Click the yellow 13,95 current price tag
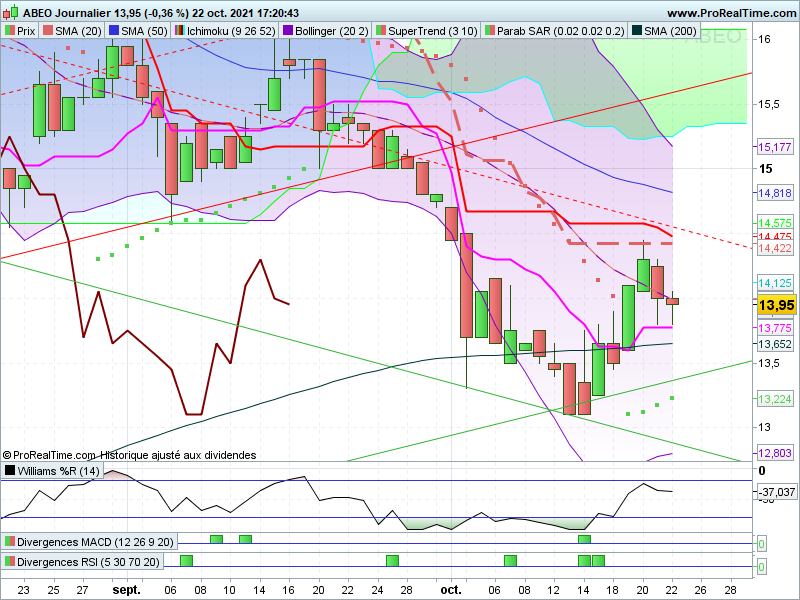Image resolution: width=800 pixels, height=600 pixels. pyautogui.click(x=776, y=305)
